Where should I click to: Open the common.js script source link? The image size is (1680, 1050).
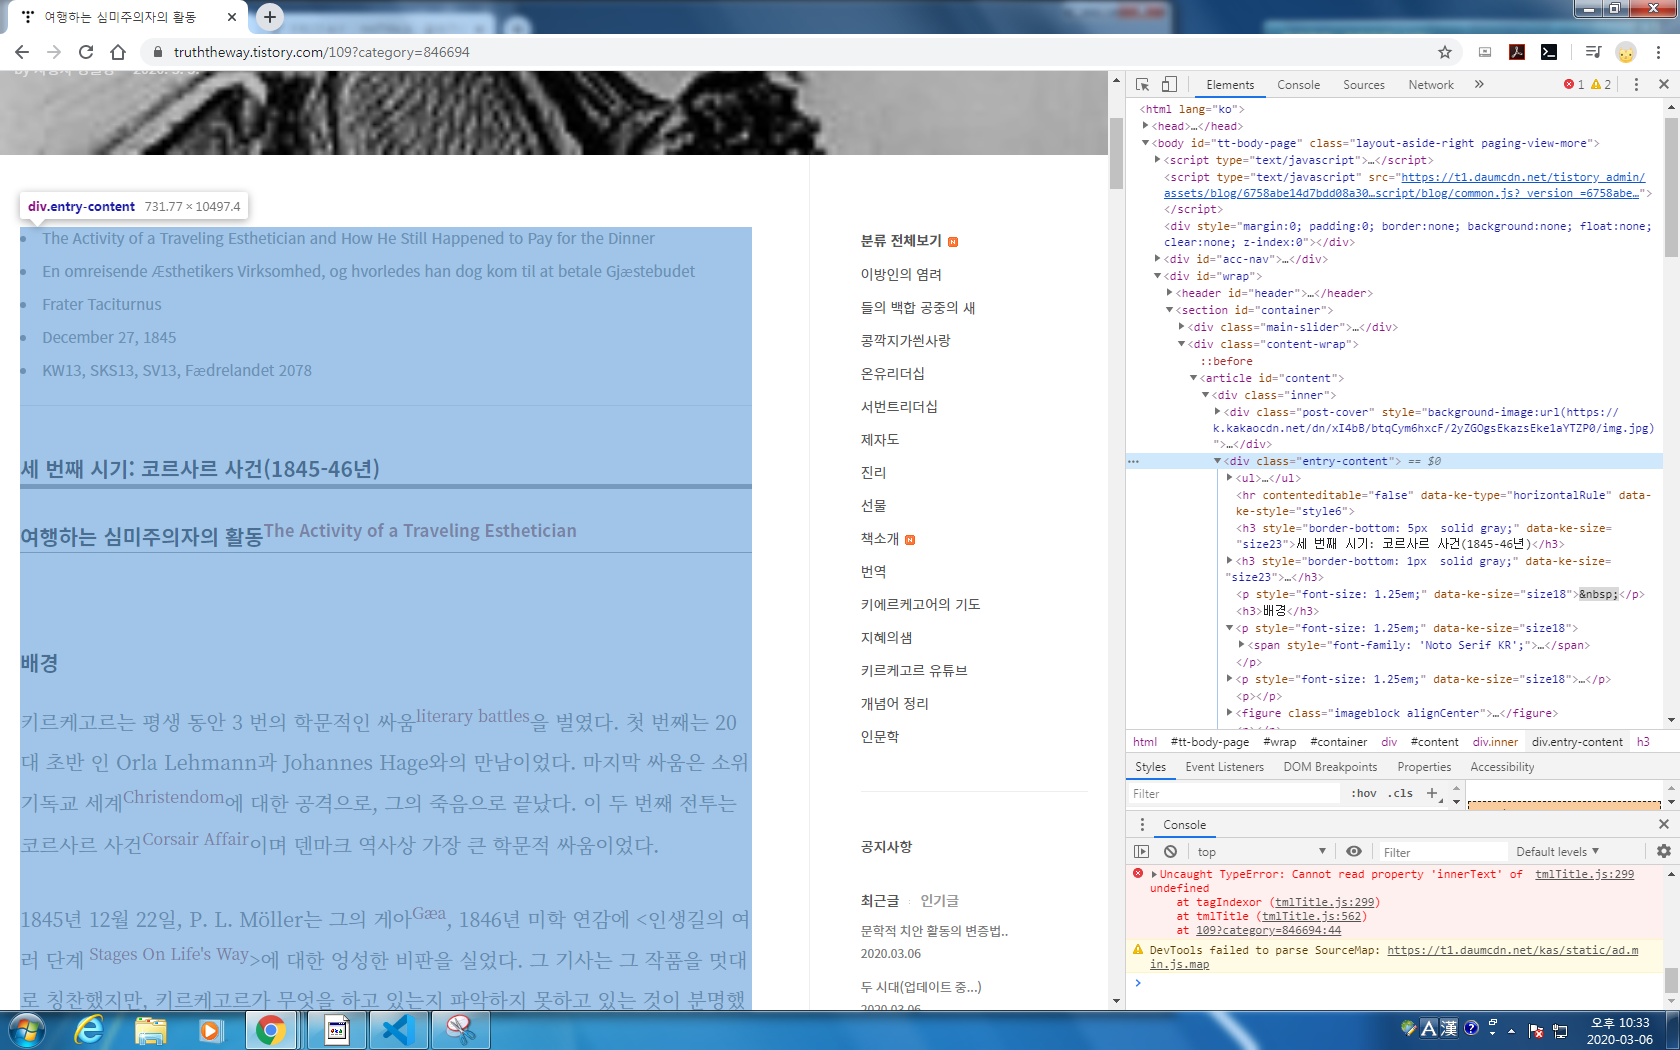[x=1405, y=185]
